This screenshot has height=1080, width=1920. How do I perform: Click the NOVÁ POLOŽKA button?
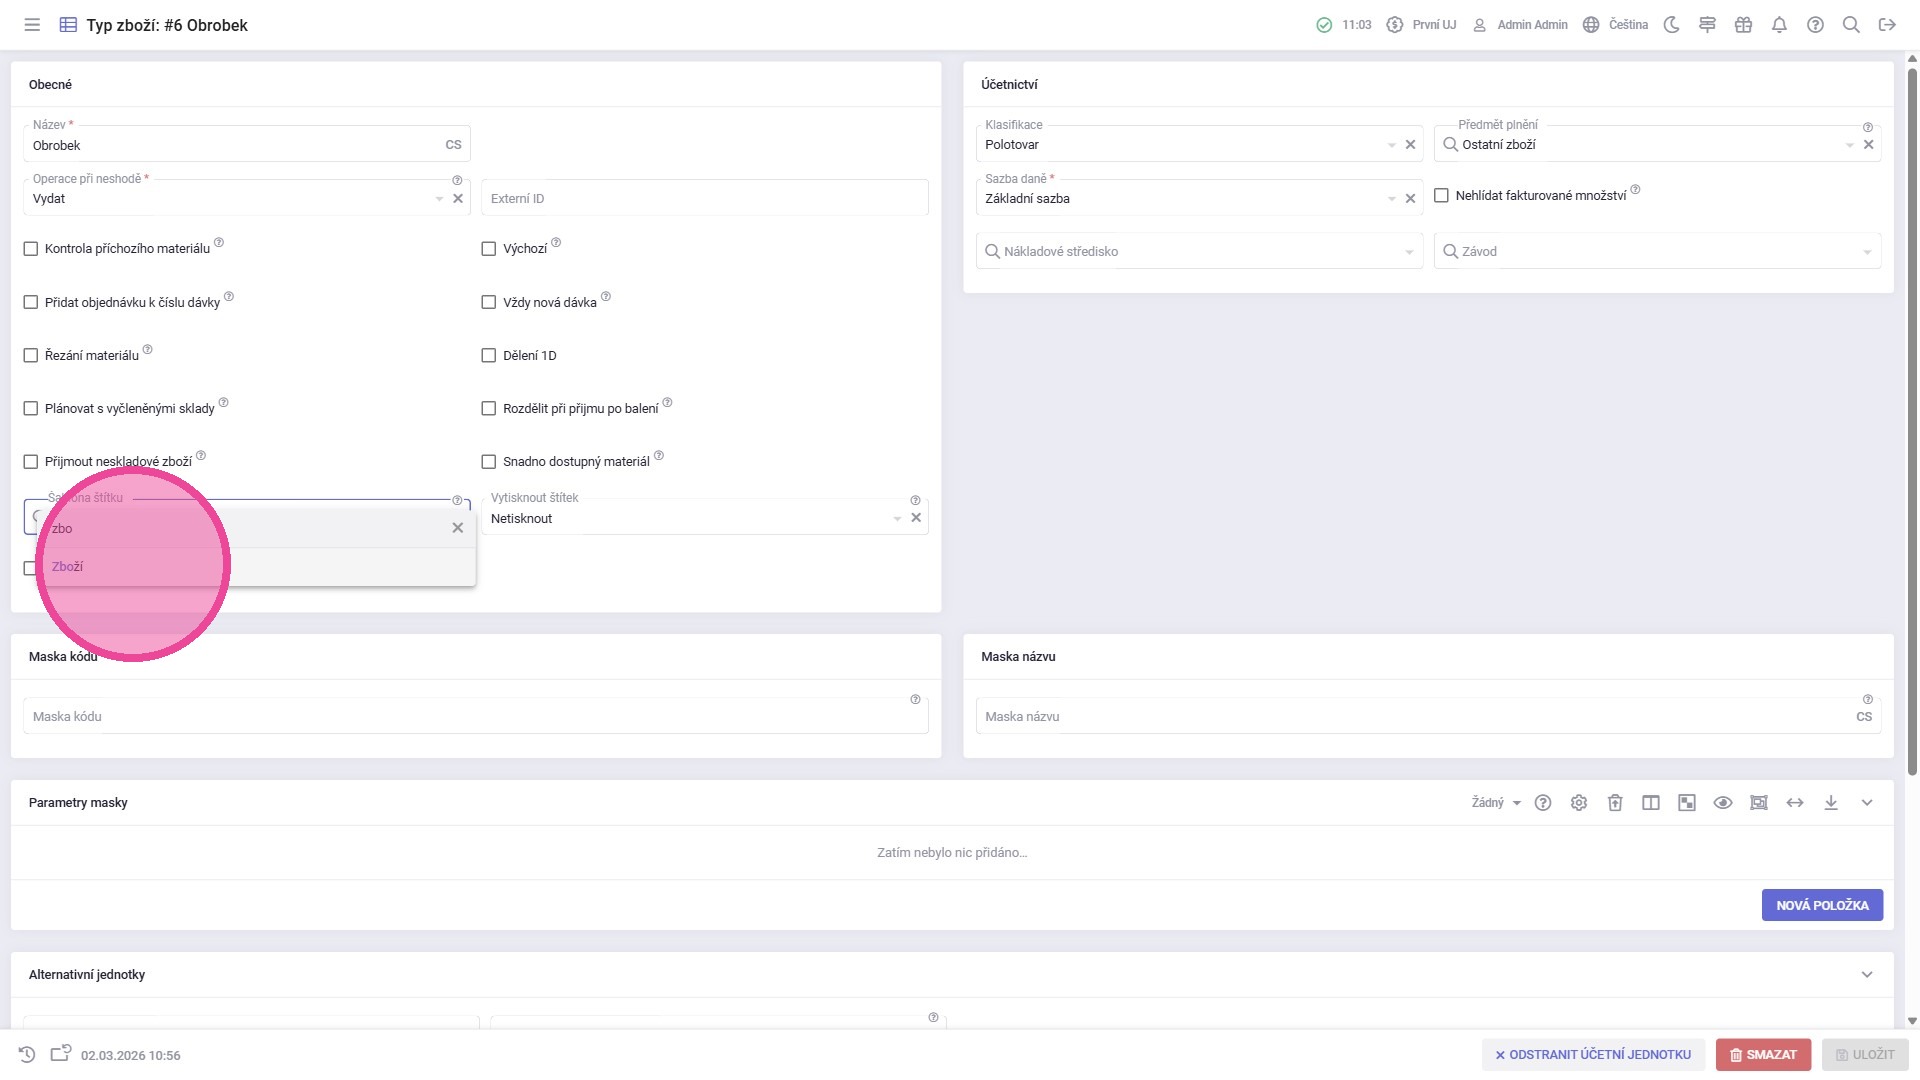coord(1821,905)
